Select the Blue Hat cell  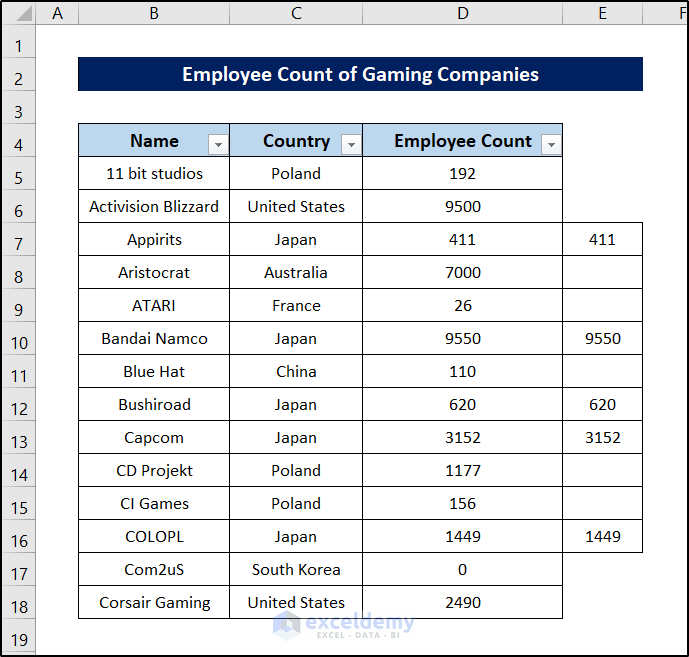click(x=154, y=371)
